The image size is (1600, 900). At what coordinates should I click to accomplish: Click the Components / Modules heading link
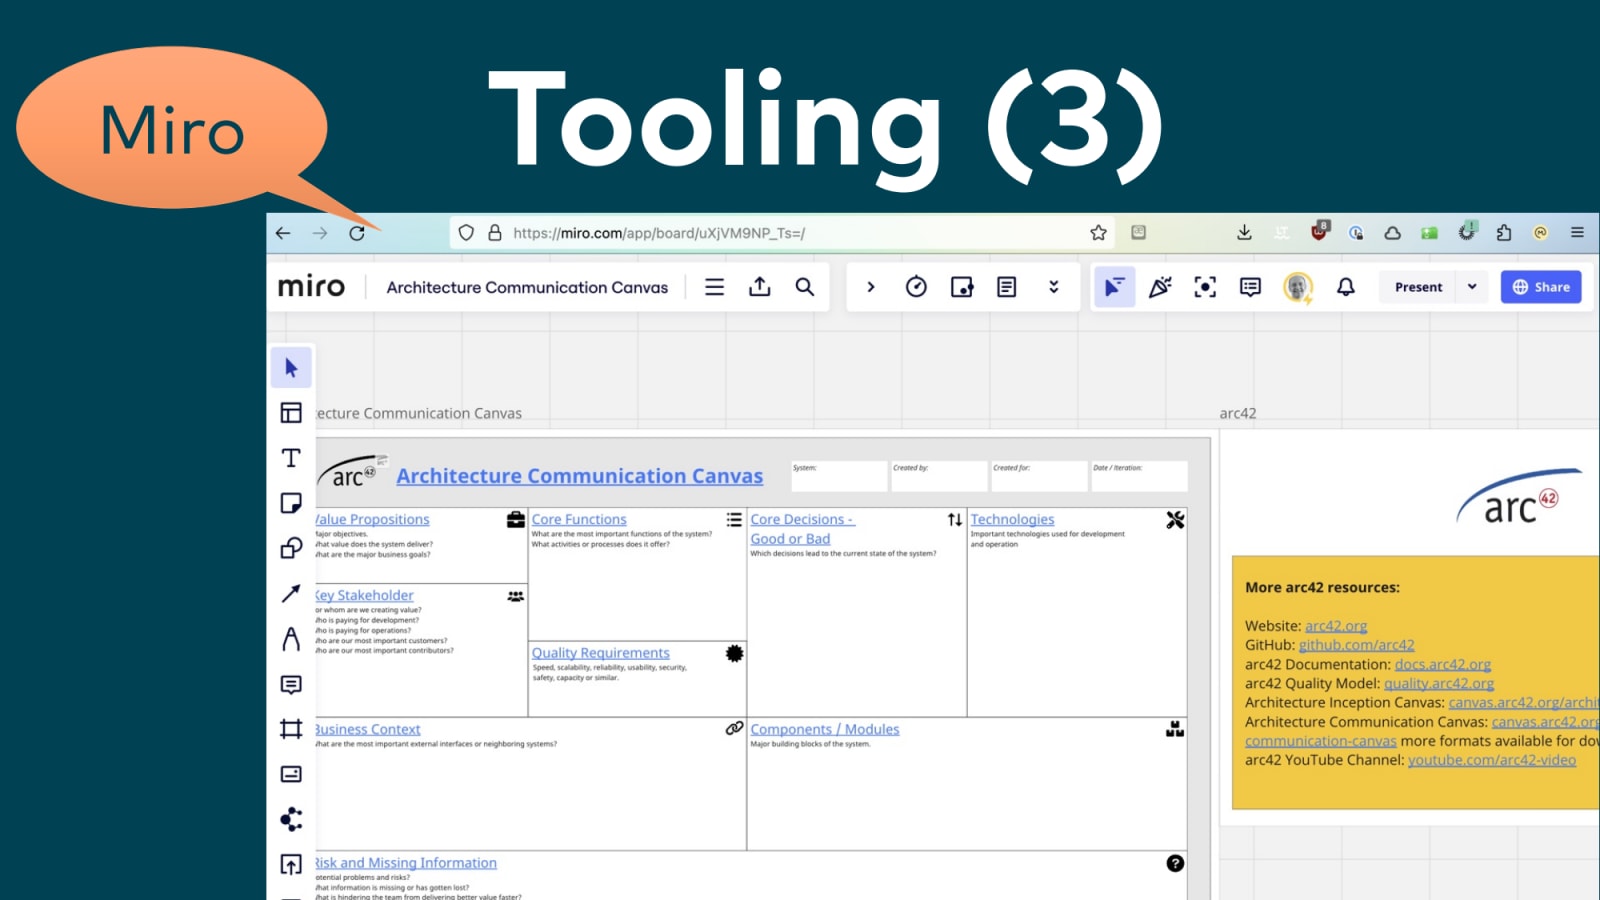coord(825,730)
